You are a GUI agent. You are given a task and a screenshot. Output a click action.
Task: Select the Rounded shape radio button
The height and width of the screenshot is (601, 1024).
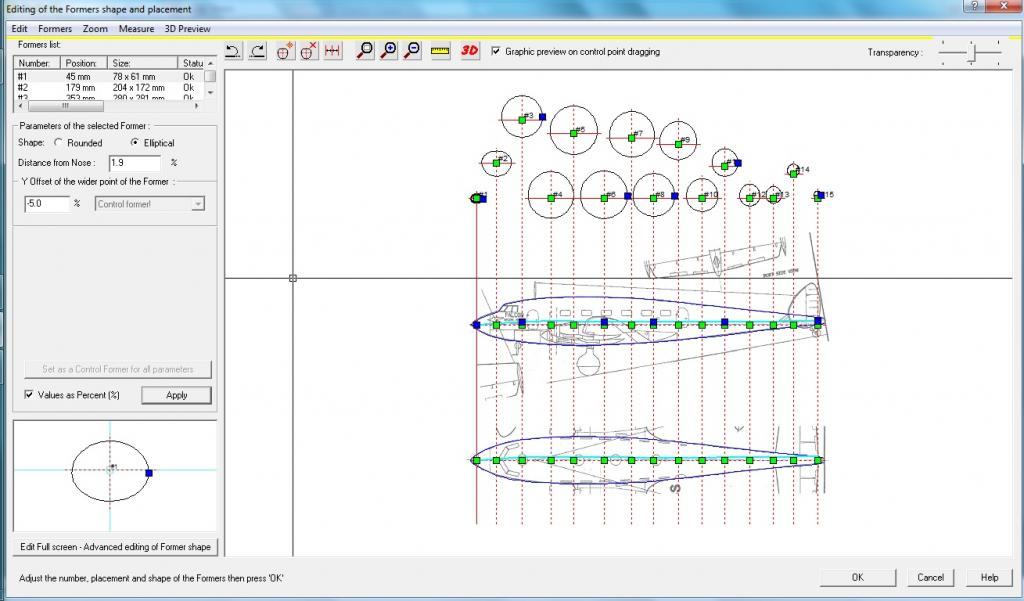point(59,143)
